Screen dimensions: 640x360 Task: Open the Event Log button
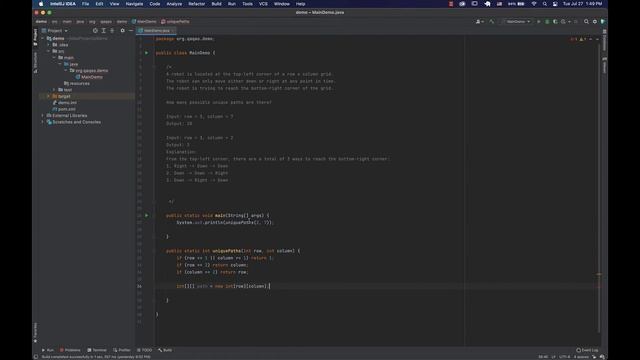tap(587, 350)
